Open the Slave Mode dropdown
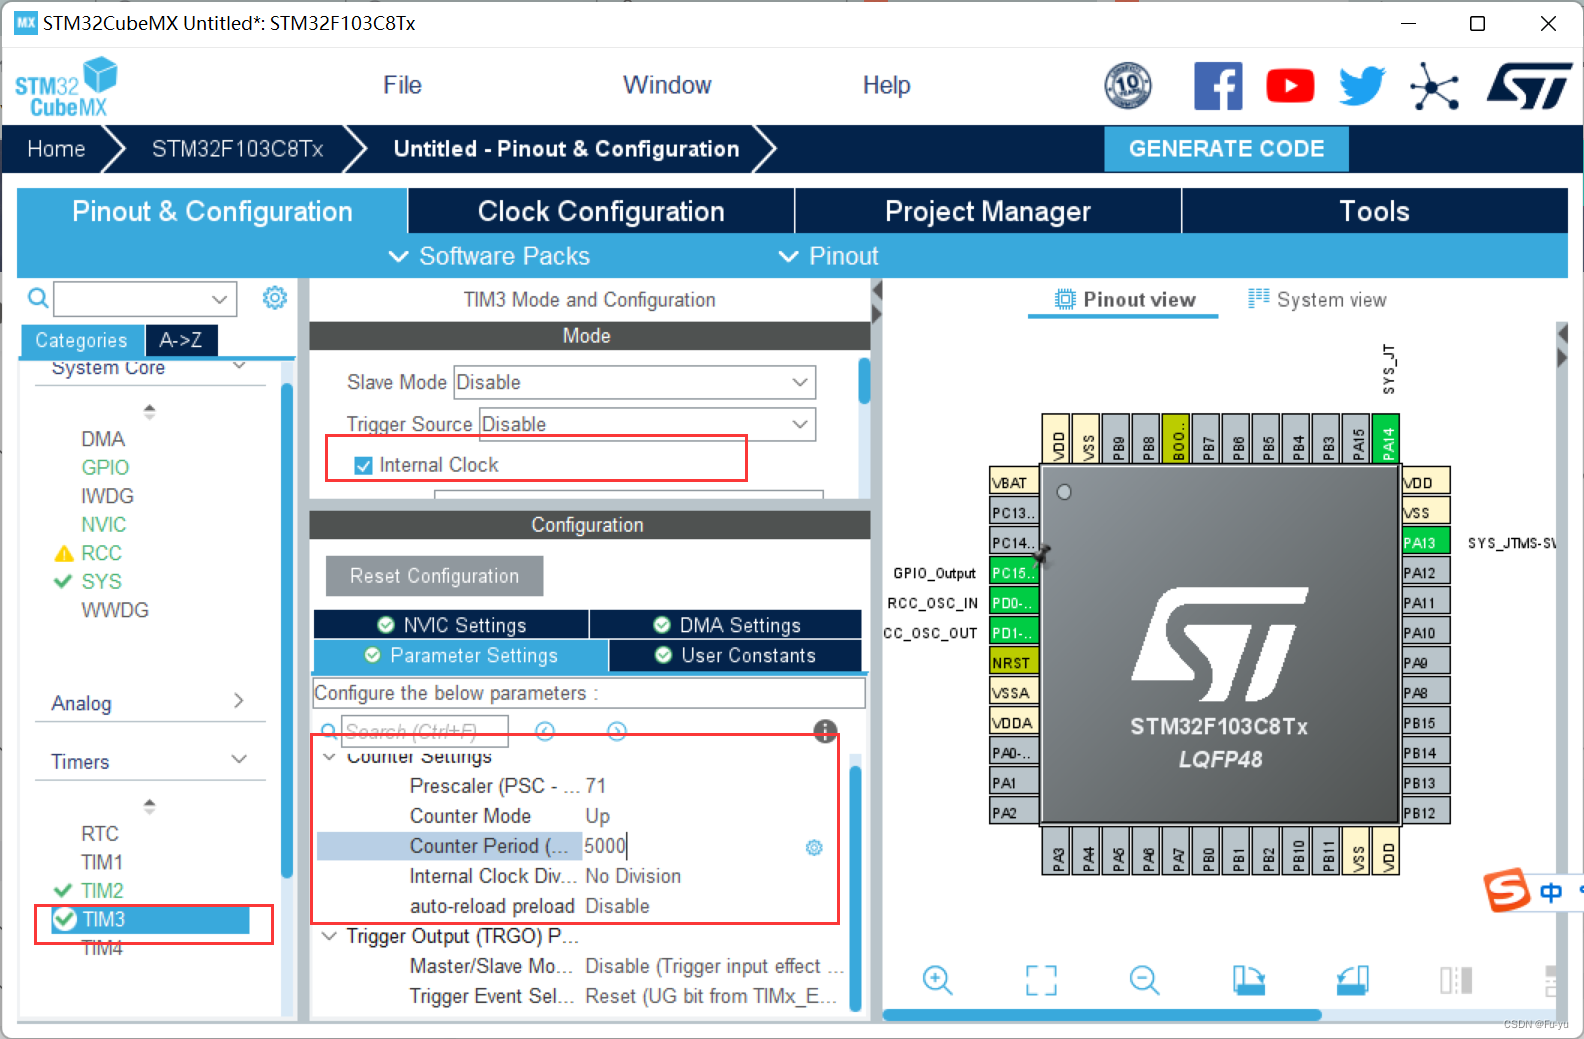This screenshot has width=1584, height=1039. click(634, 382)
